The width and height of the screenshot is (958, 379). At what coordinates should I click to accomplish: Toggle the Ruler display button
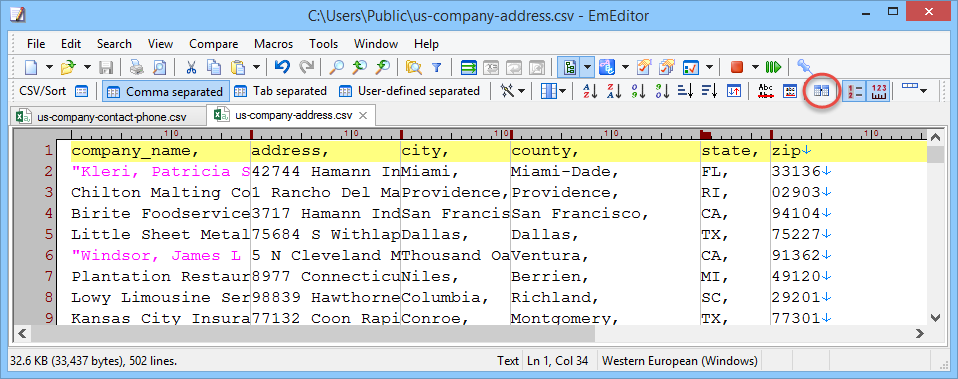click(879, 91)
